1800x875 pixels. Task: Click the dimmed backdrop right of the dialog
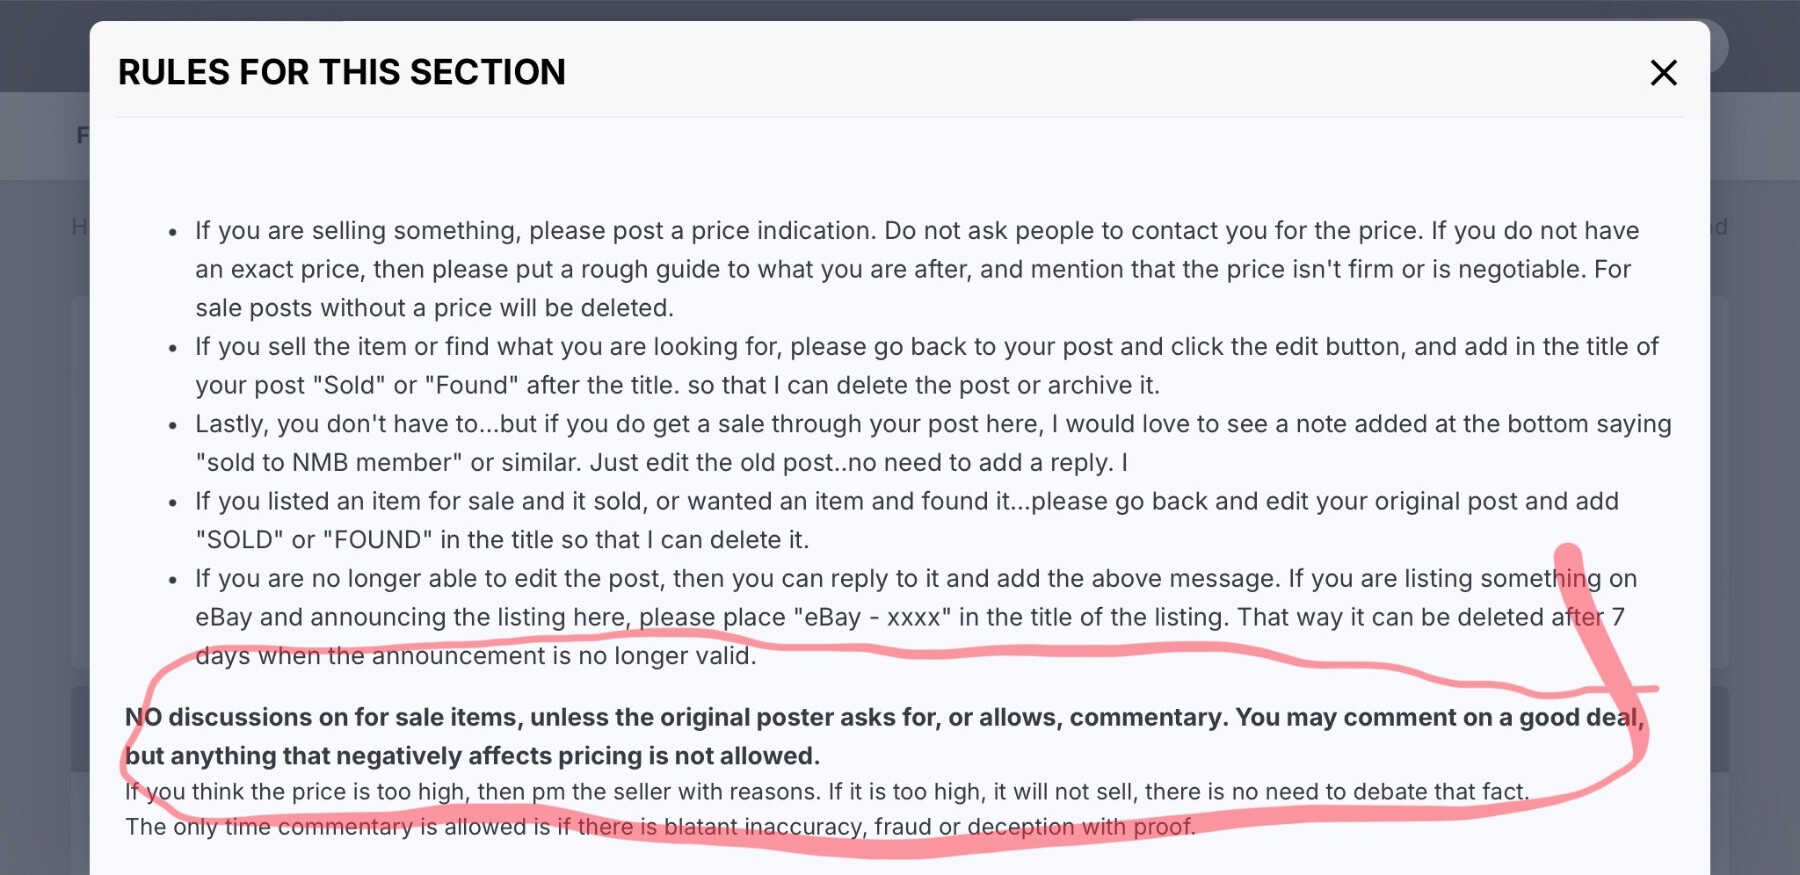point(1755,500)
